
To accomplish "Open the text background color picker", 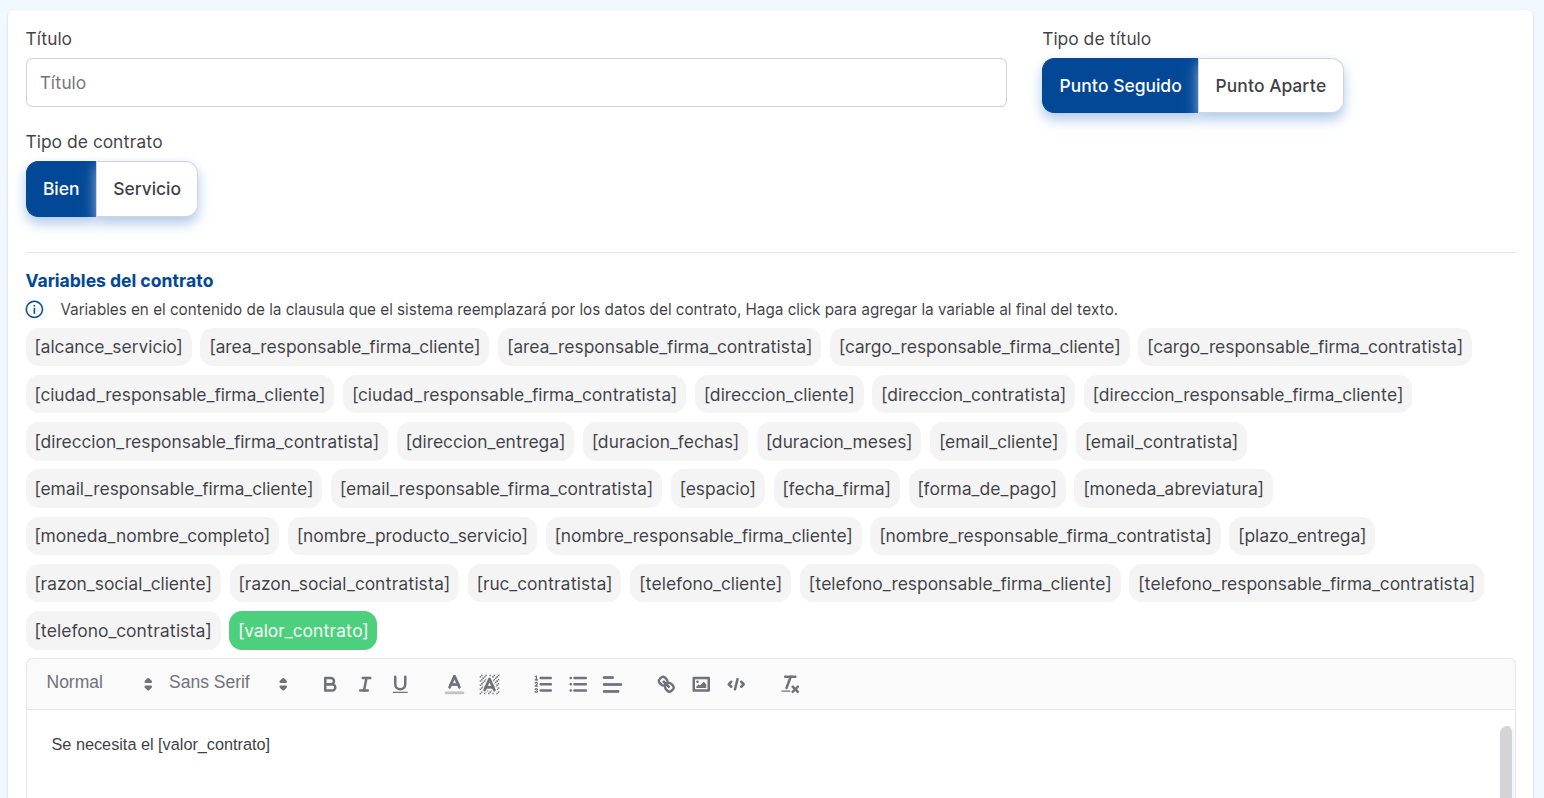I will pos(489,685).
